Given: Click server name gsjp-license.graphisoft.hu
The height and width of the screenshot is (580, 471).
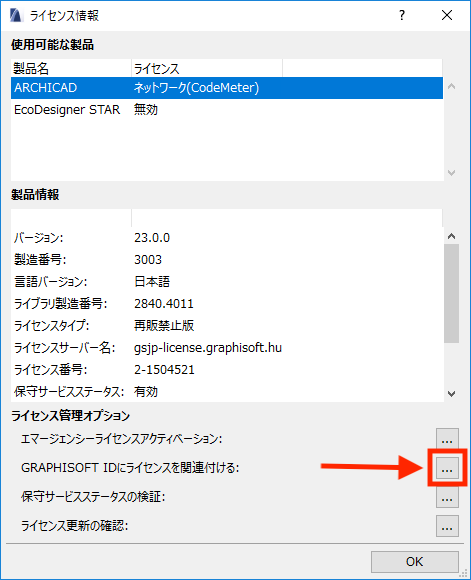Looking at the screenshot, I should [x=208, y=348].
